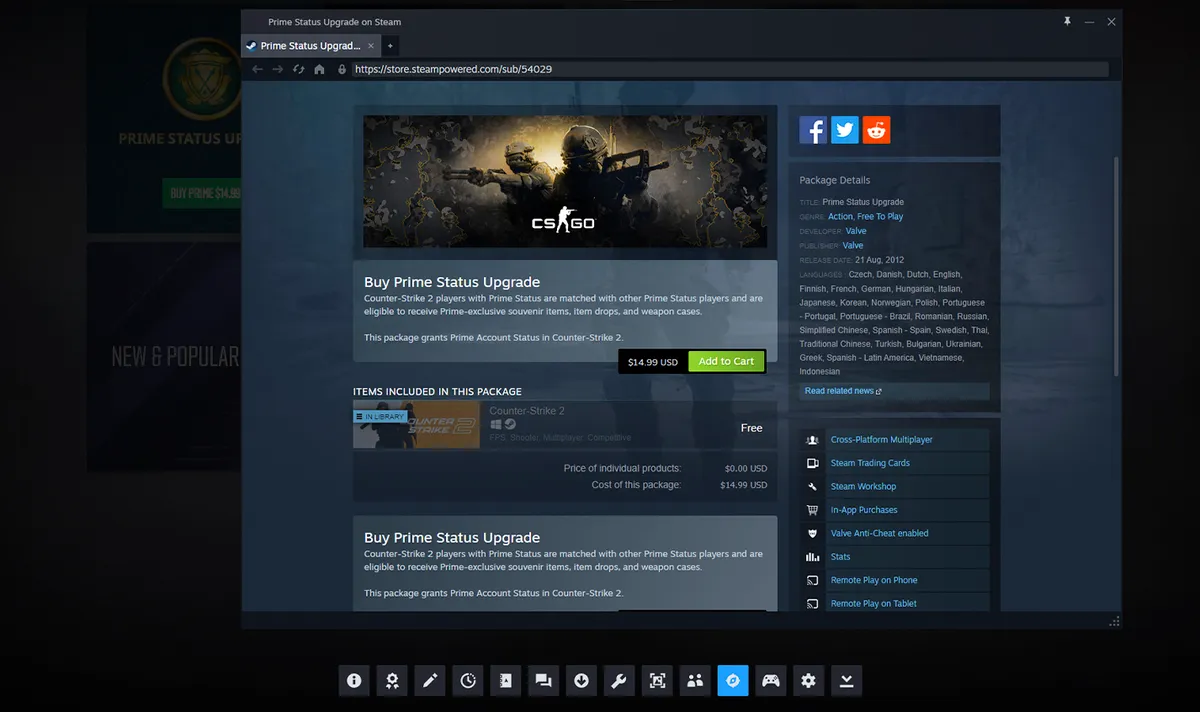Click the Steam Trading Cards icon

(813, 463)
